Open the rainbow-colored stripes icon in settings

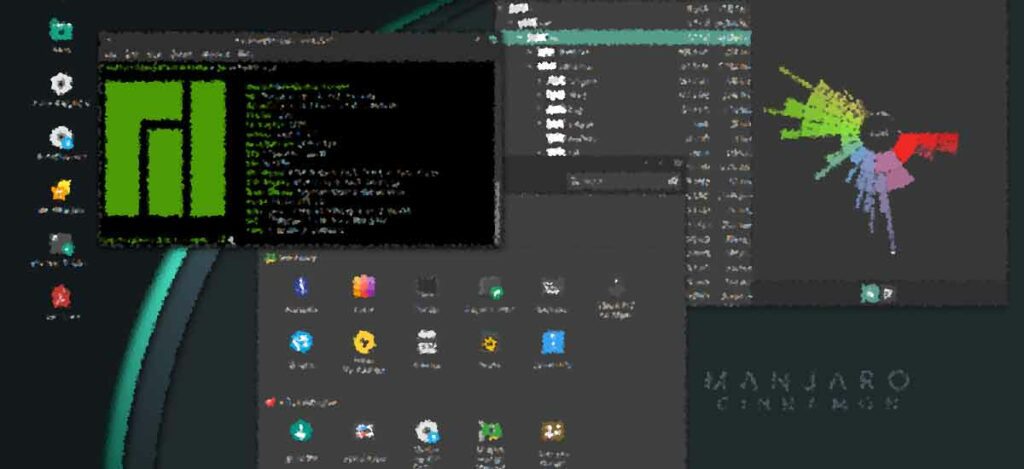coord(364,286)
